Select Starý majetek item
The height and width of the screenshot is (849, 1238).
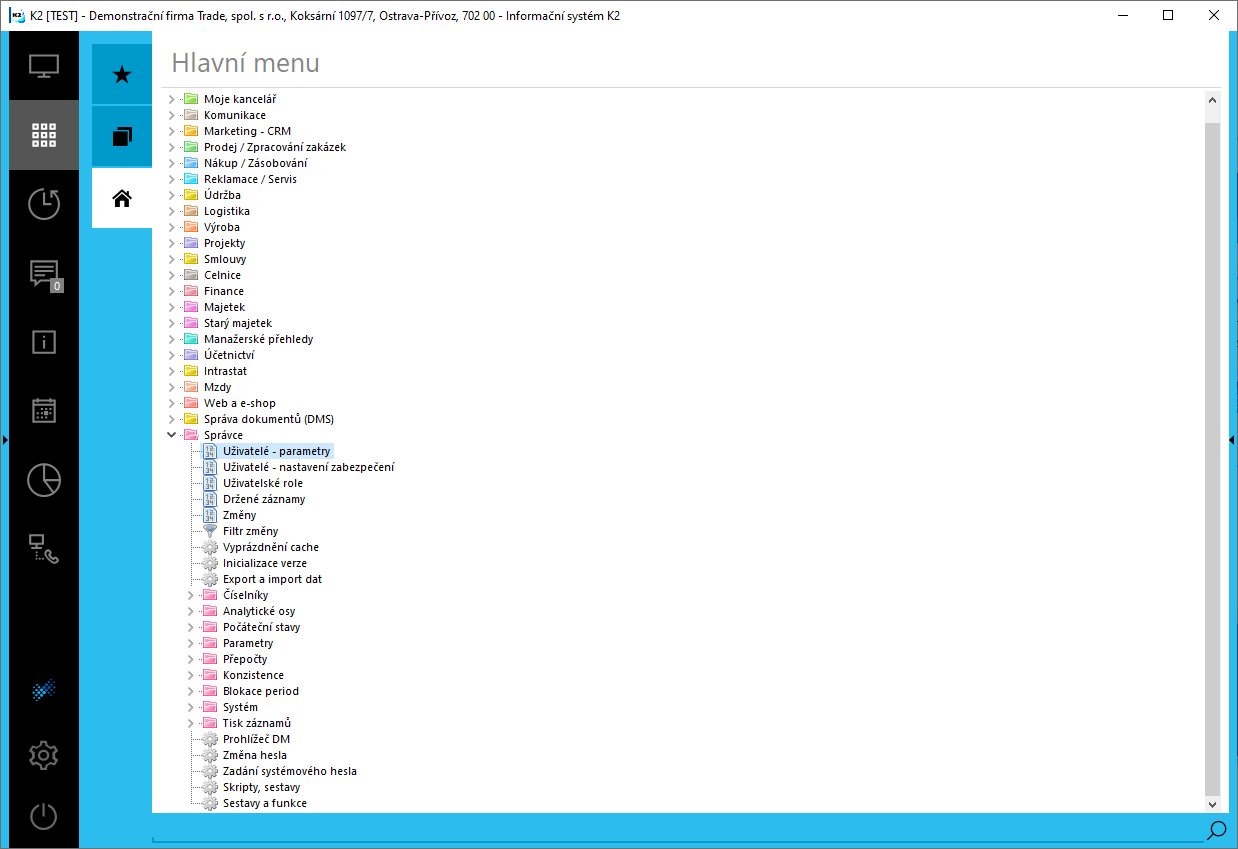click(x=238, y=323)
